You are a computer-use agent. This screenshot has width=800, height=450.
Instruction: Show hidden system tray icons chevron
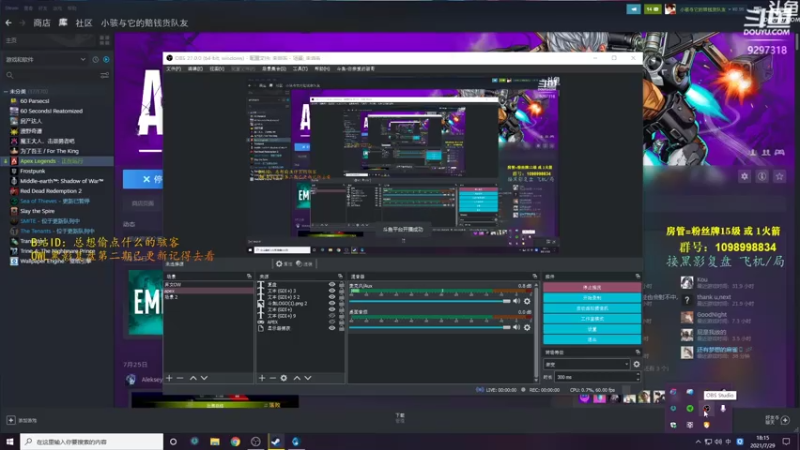tap(698, 441)
